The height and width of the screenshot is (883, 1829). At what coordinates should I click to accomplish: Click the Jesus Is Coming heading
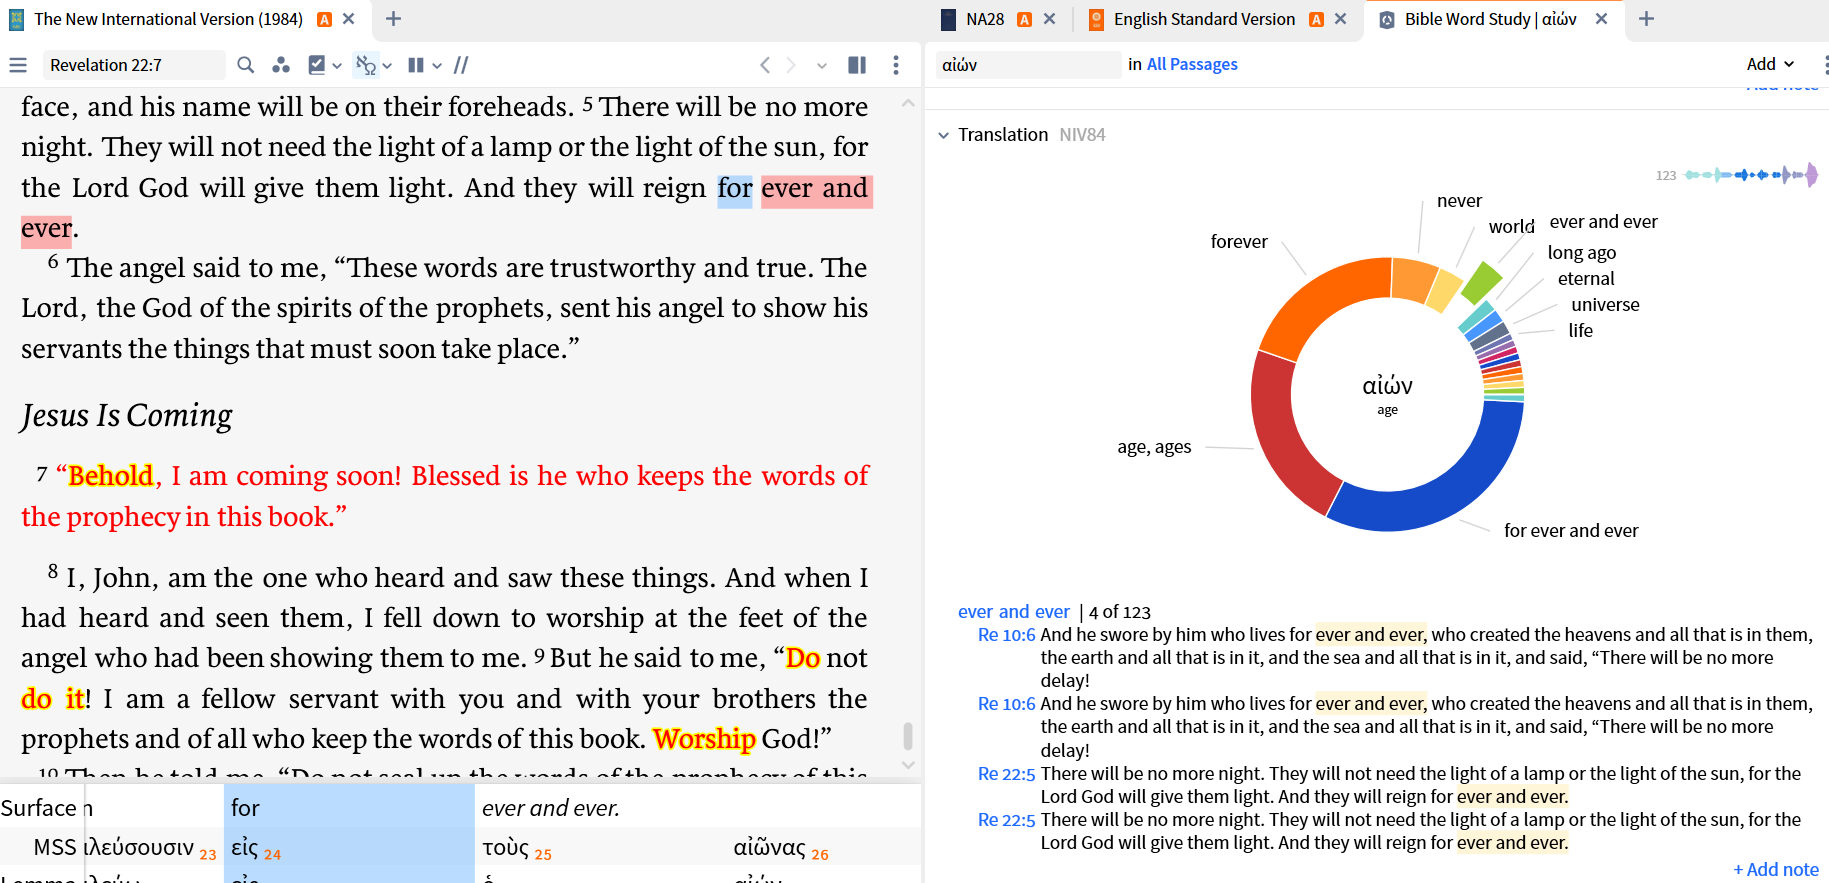click(127, 415)
